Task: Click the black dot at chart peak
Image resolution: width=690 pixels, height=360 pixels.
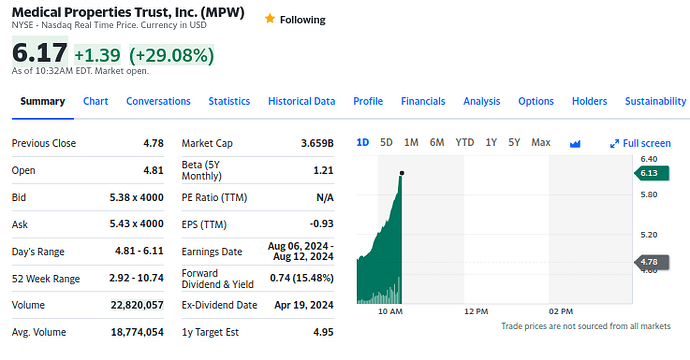Action: (402, 173)
